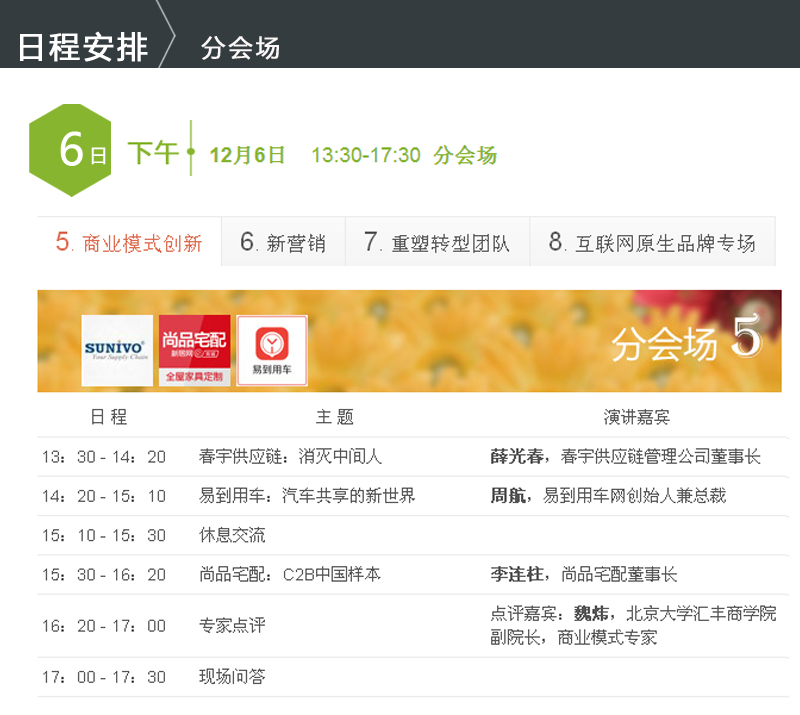Click the topic 尚品宅配：C2B中国样本
Viewport: 800px width, 715px height.
coord(290,575)
